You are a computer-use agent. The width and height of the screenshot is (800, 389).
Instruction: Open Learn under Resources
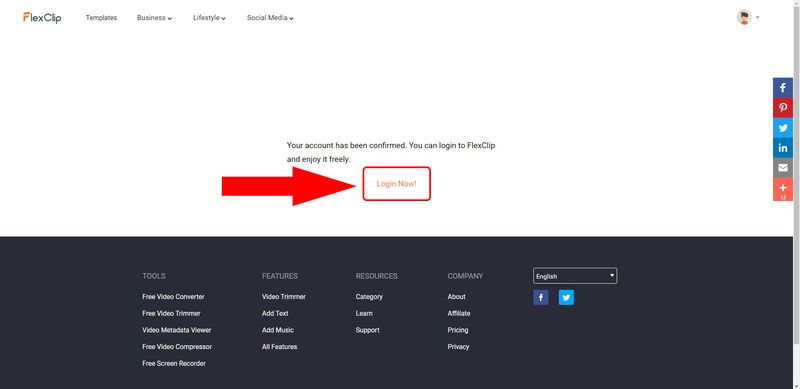pos(364,313)
